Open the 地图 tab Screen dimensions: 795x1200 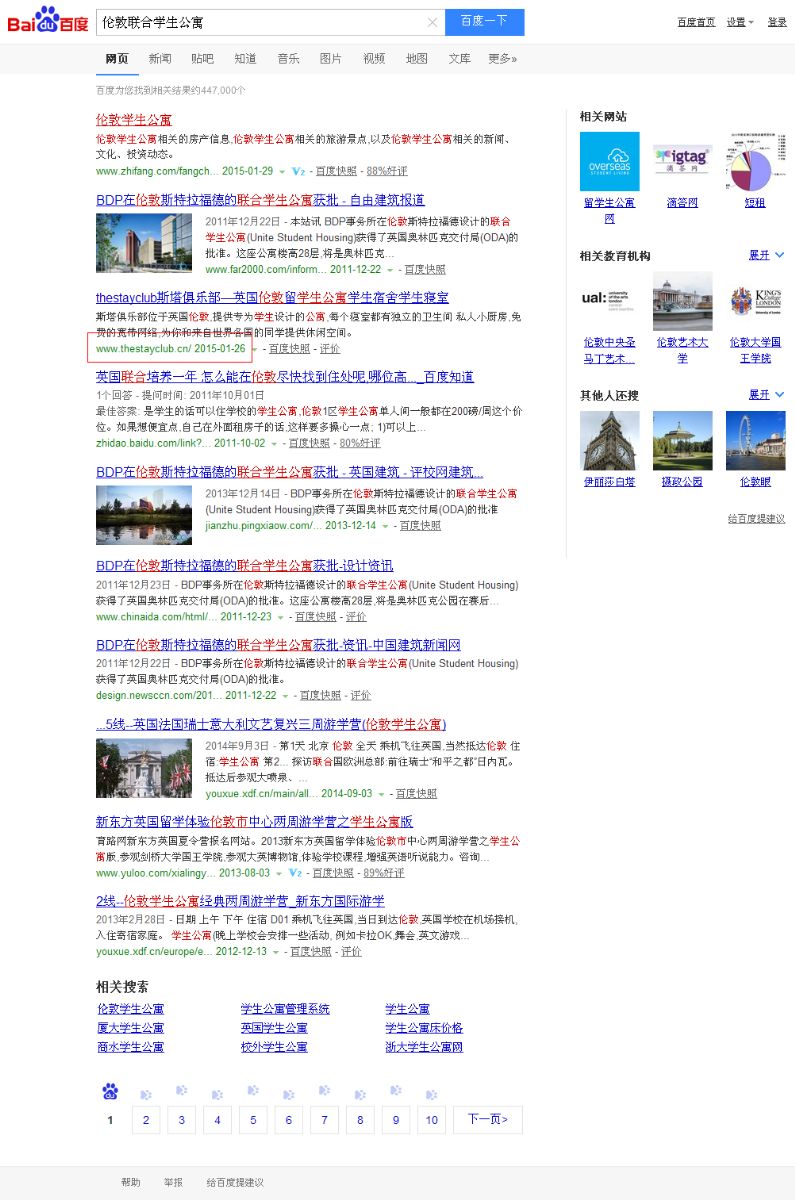417,59
